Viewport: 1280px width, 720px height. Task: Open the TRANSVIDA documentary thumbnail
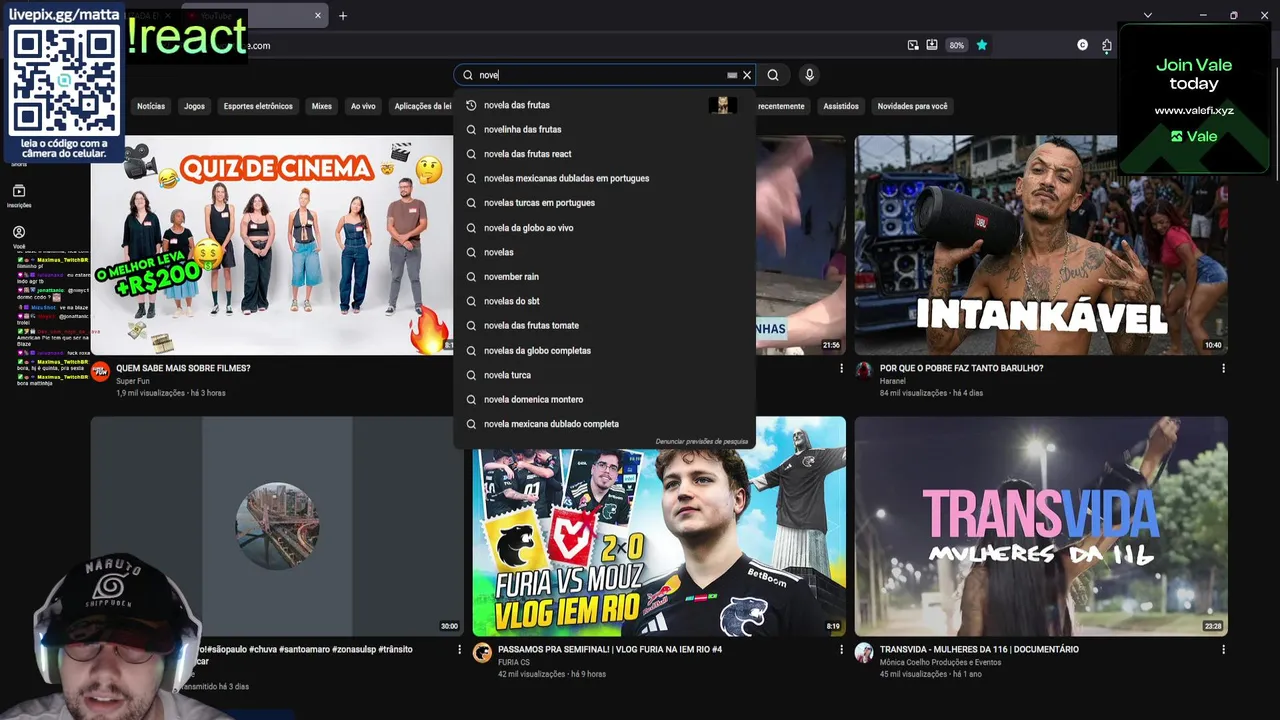tap(1041, 527)
